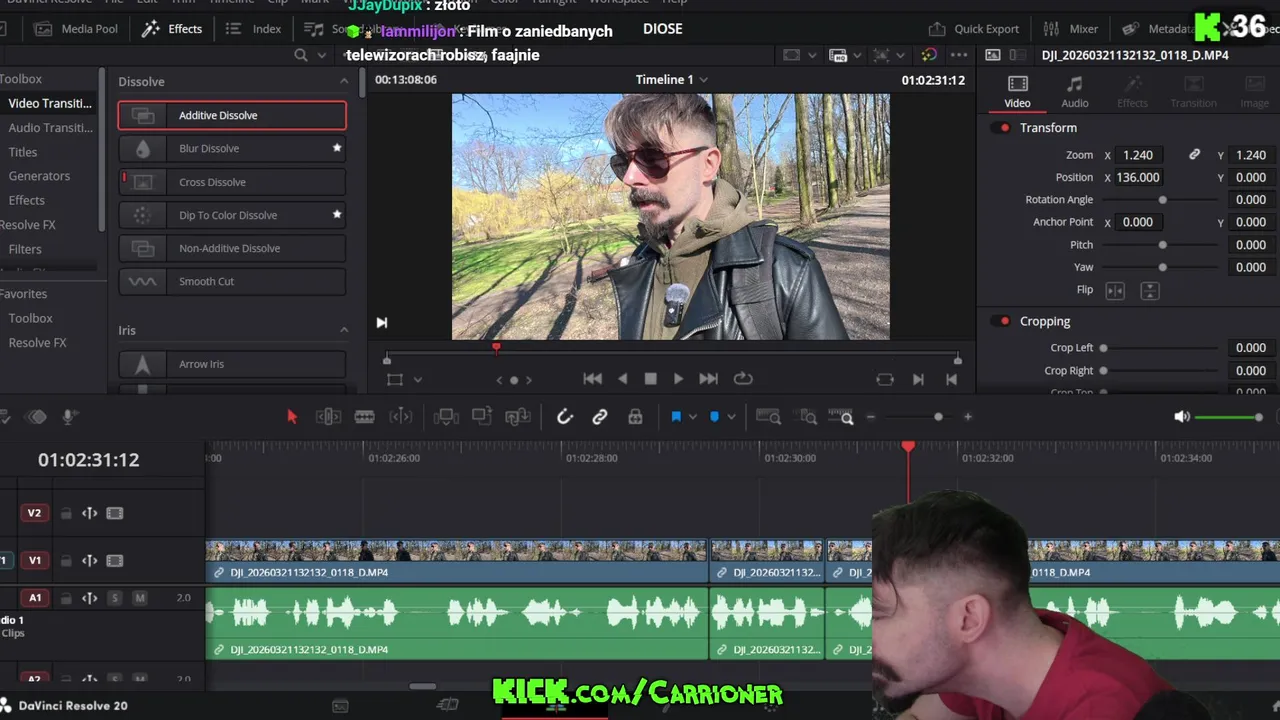The image size is (1280, 720).
Task: Click the Zoom X value field
Action: coord(1138,155)
